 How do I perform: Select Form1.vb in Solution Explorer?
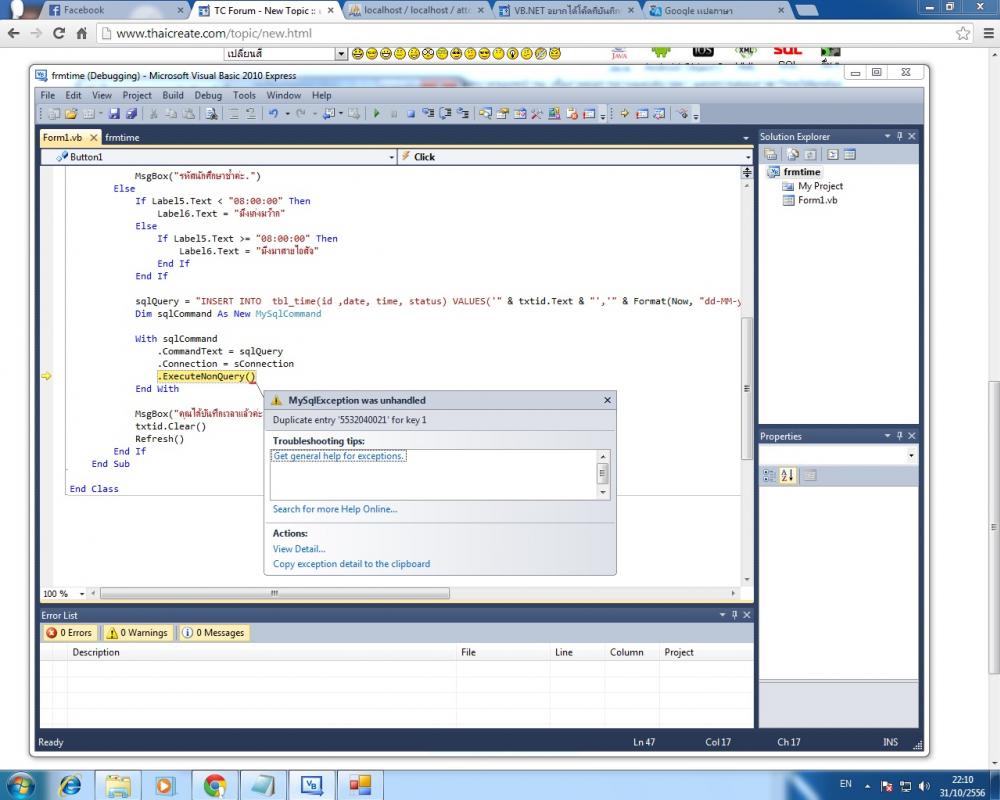[817, 200]
